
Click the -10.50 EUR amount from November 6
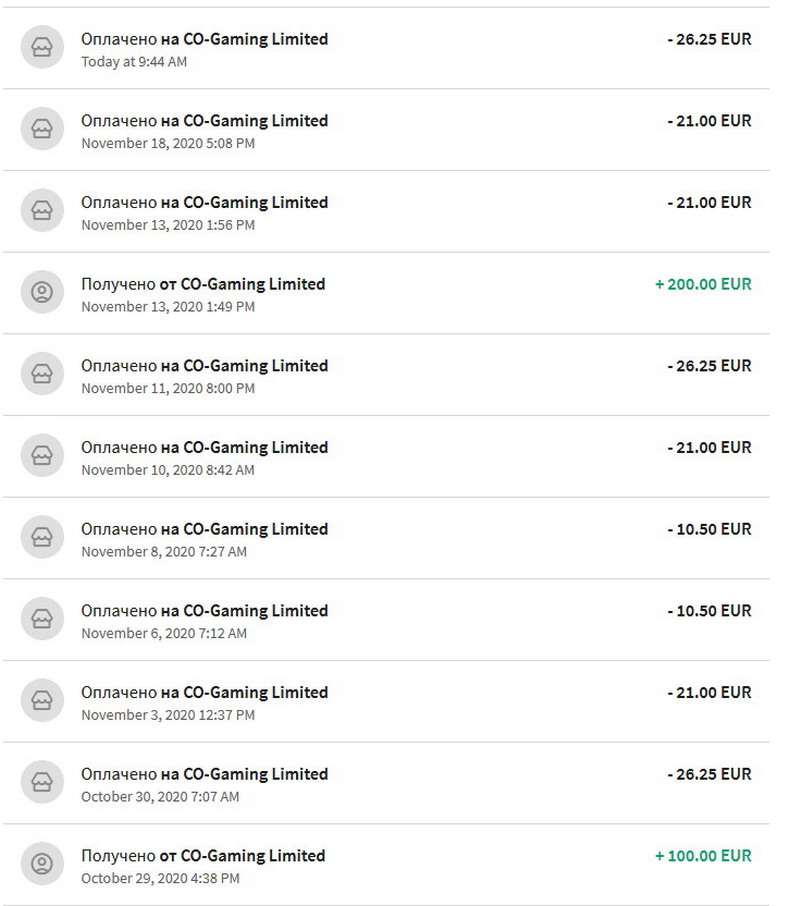(709, 611)
